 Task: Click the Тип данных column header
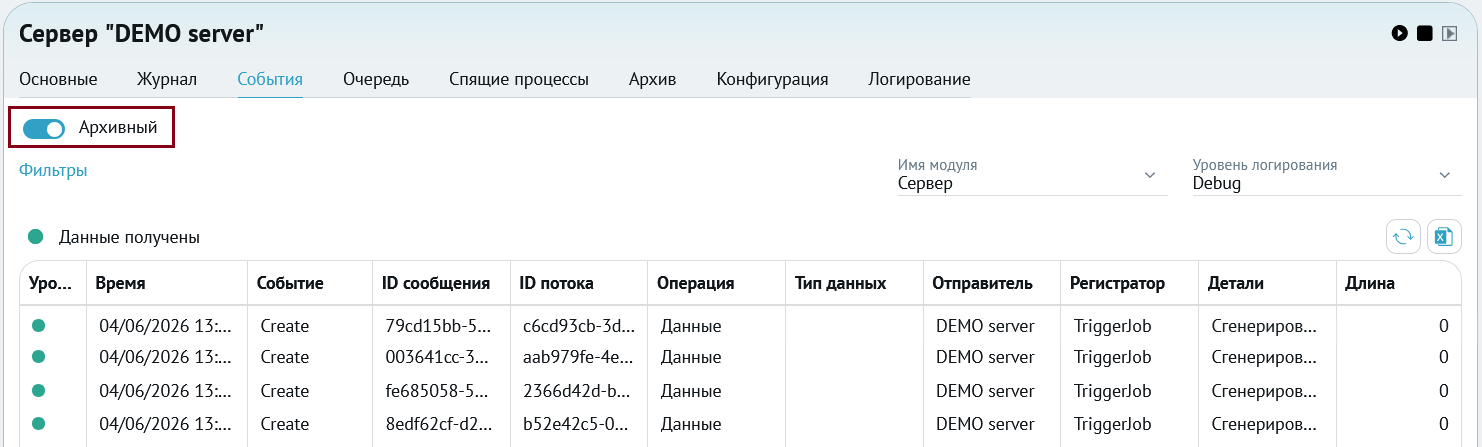854,284
